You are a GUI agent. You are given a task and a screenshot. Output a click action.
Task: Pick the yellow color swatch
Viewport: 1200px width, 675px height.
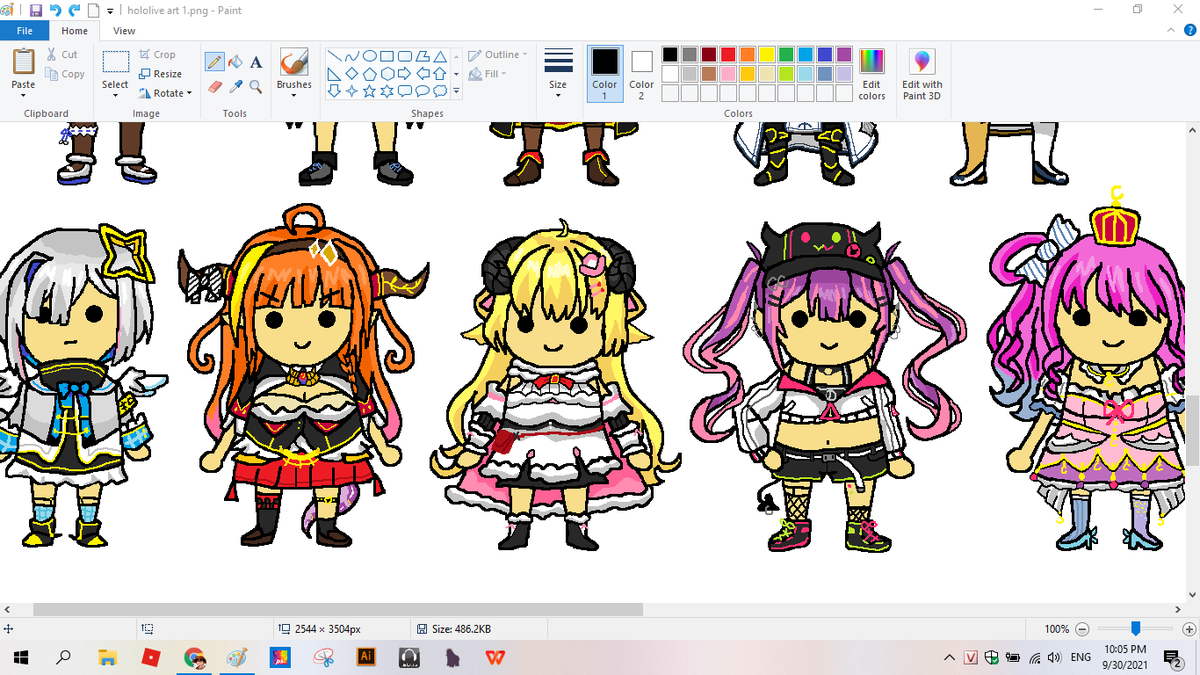click(x=767, y=54)
